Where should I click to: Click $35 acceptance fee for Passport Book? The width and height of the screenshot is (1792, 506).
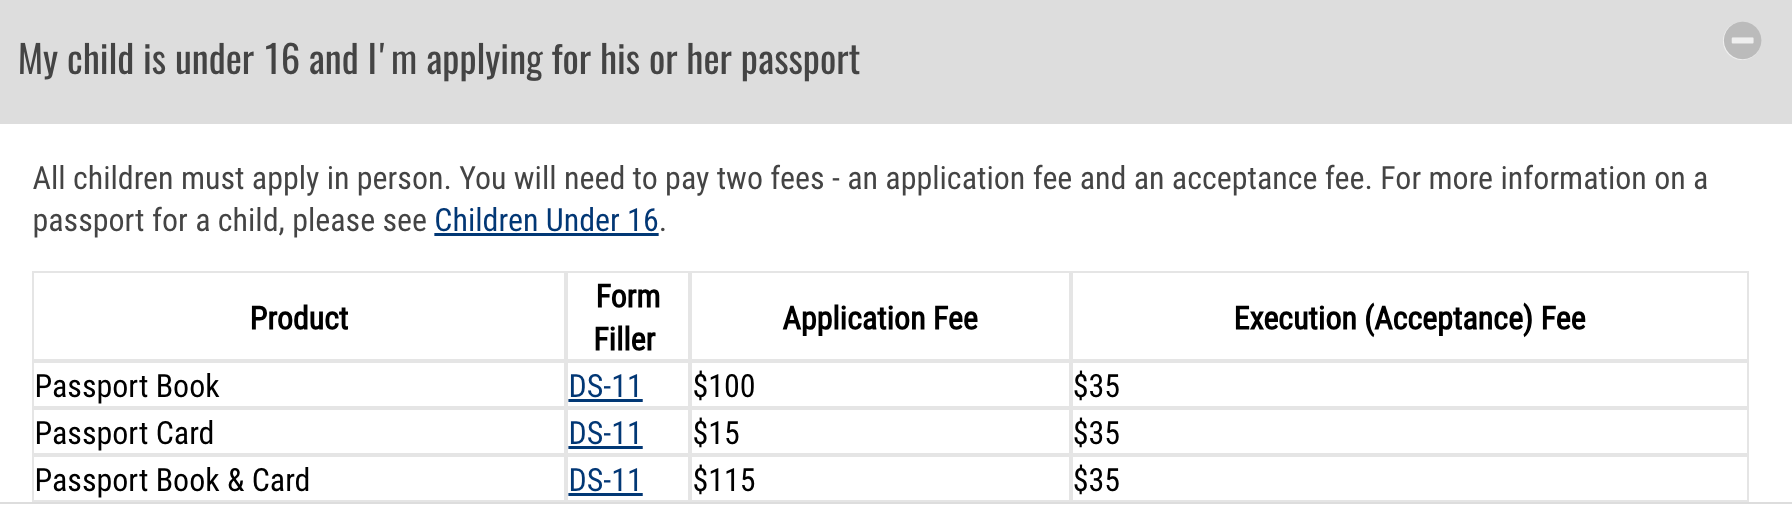[x=1096, y=386]
